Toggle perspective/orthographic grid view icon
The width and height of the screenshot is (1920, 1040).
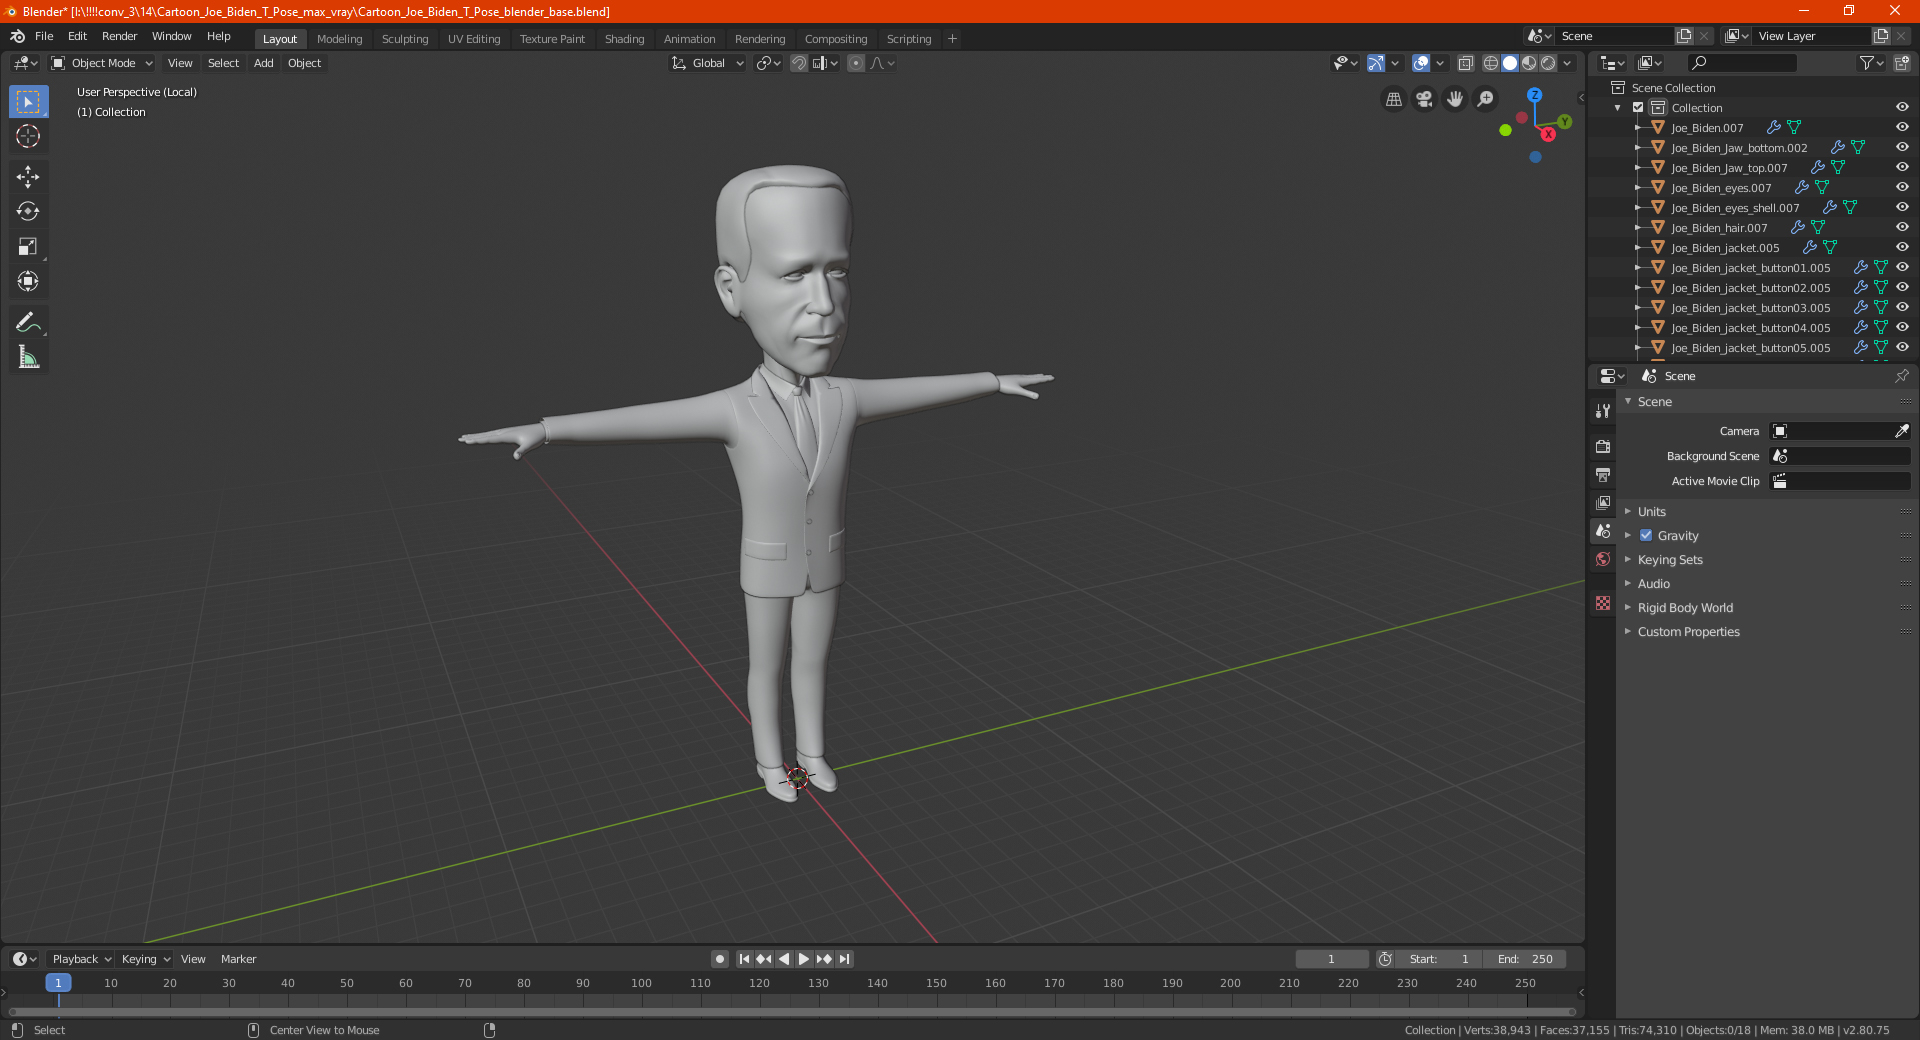(x=1393, y=99)
